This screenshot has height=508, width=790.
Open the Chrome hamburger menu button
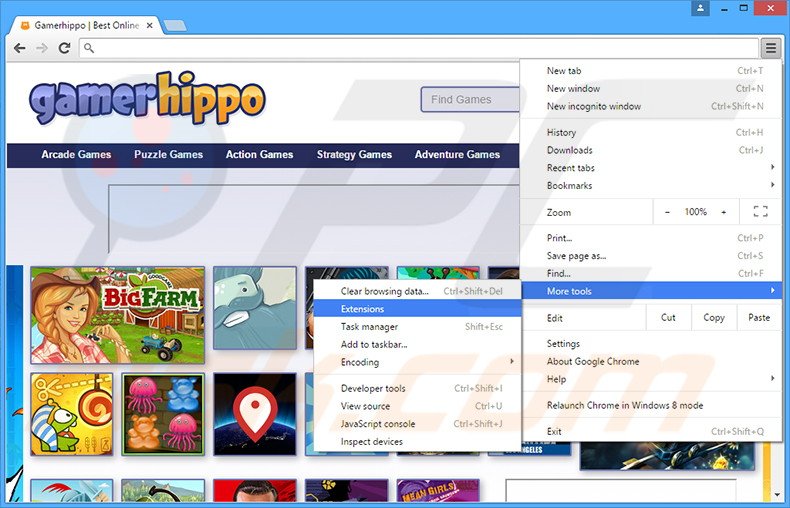[770, 48]
